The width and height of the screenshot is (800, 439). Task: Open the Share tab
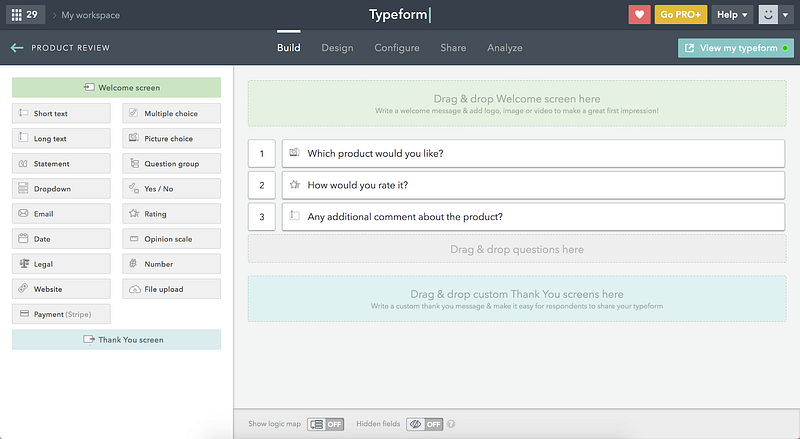[453, 47]
